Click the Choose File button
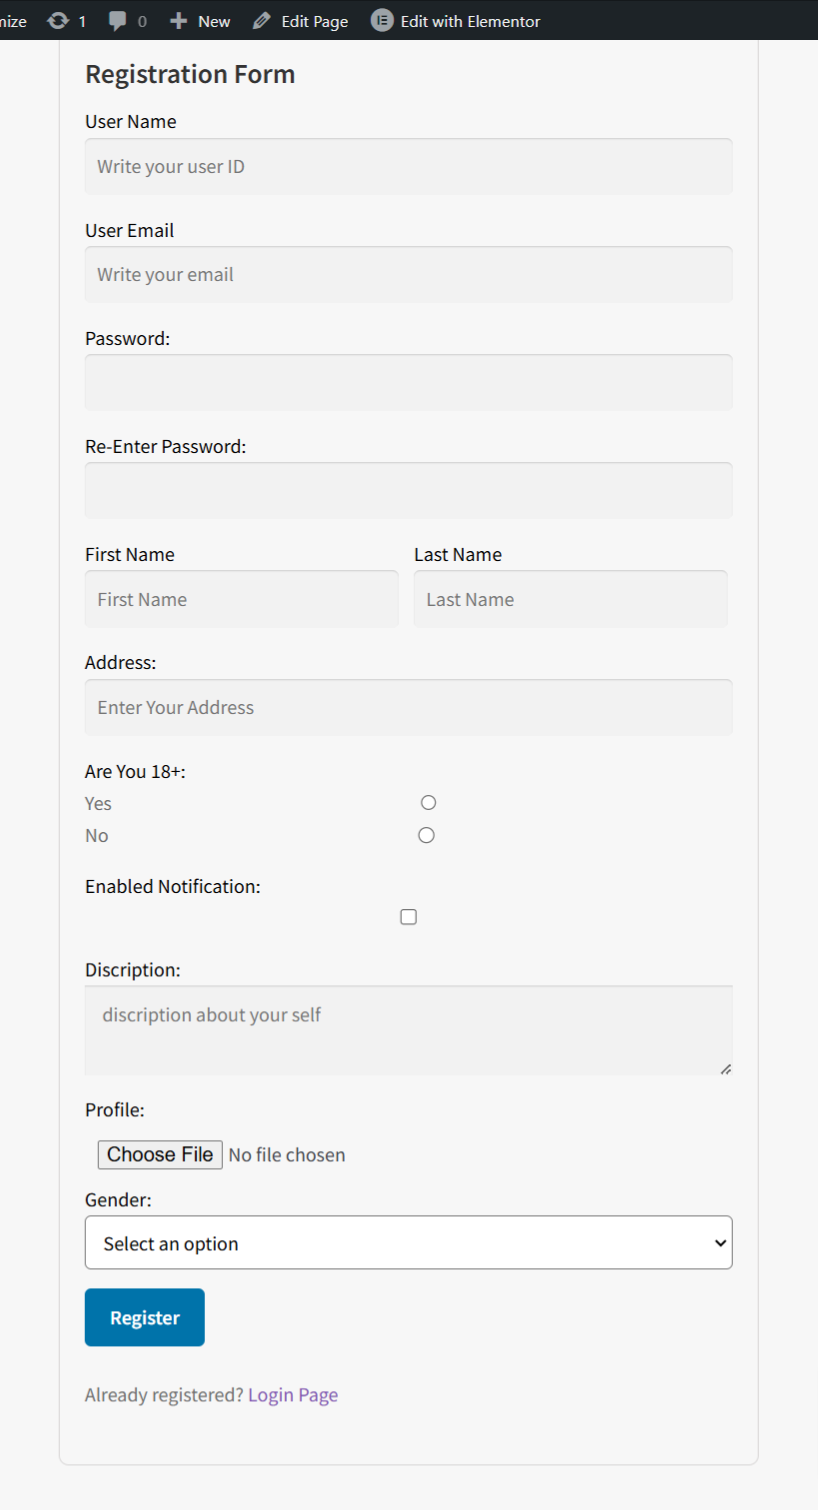The image size is (818, 1510). point(160,1155)
